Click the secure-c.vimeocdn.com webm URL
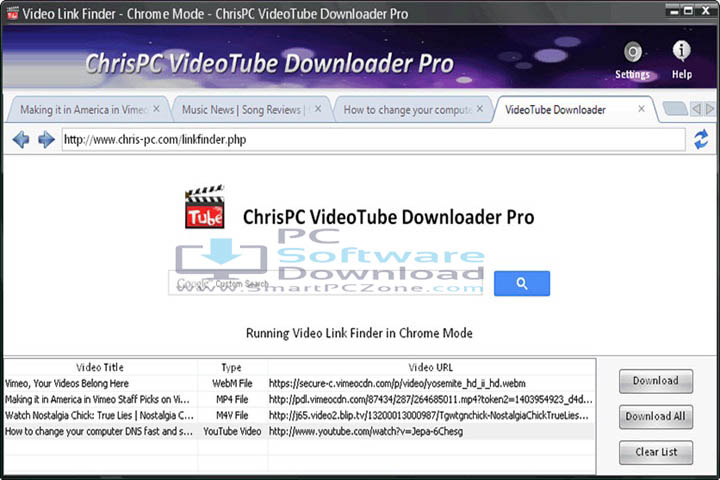This screenshot has width=720, height=480. (x=397, y=384)
